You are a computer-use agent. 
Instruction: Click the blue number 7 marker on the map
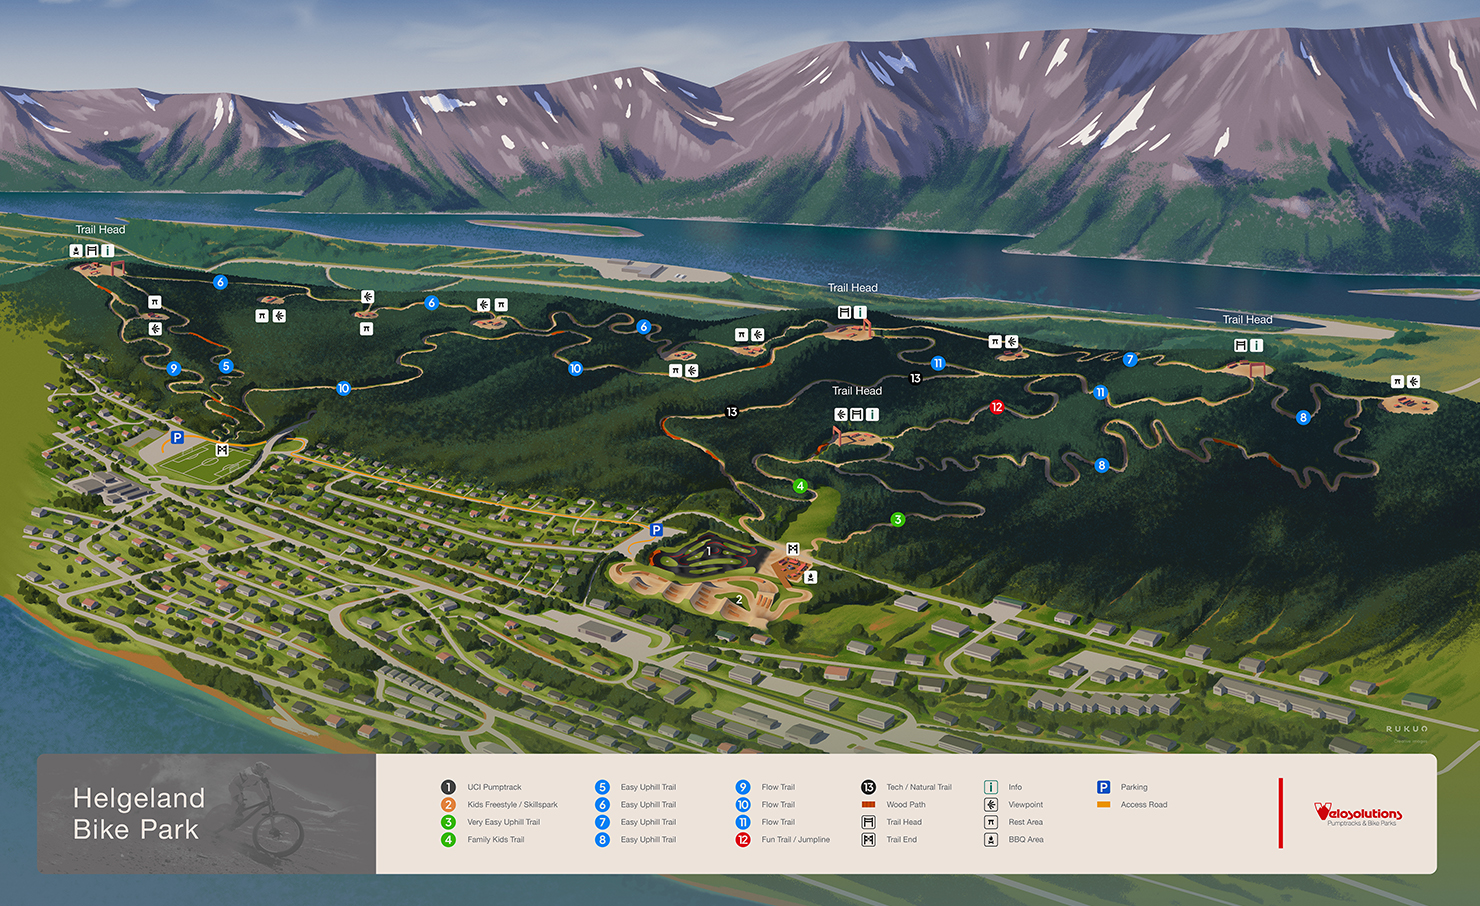tap(1130, 359)
